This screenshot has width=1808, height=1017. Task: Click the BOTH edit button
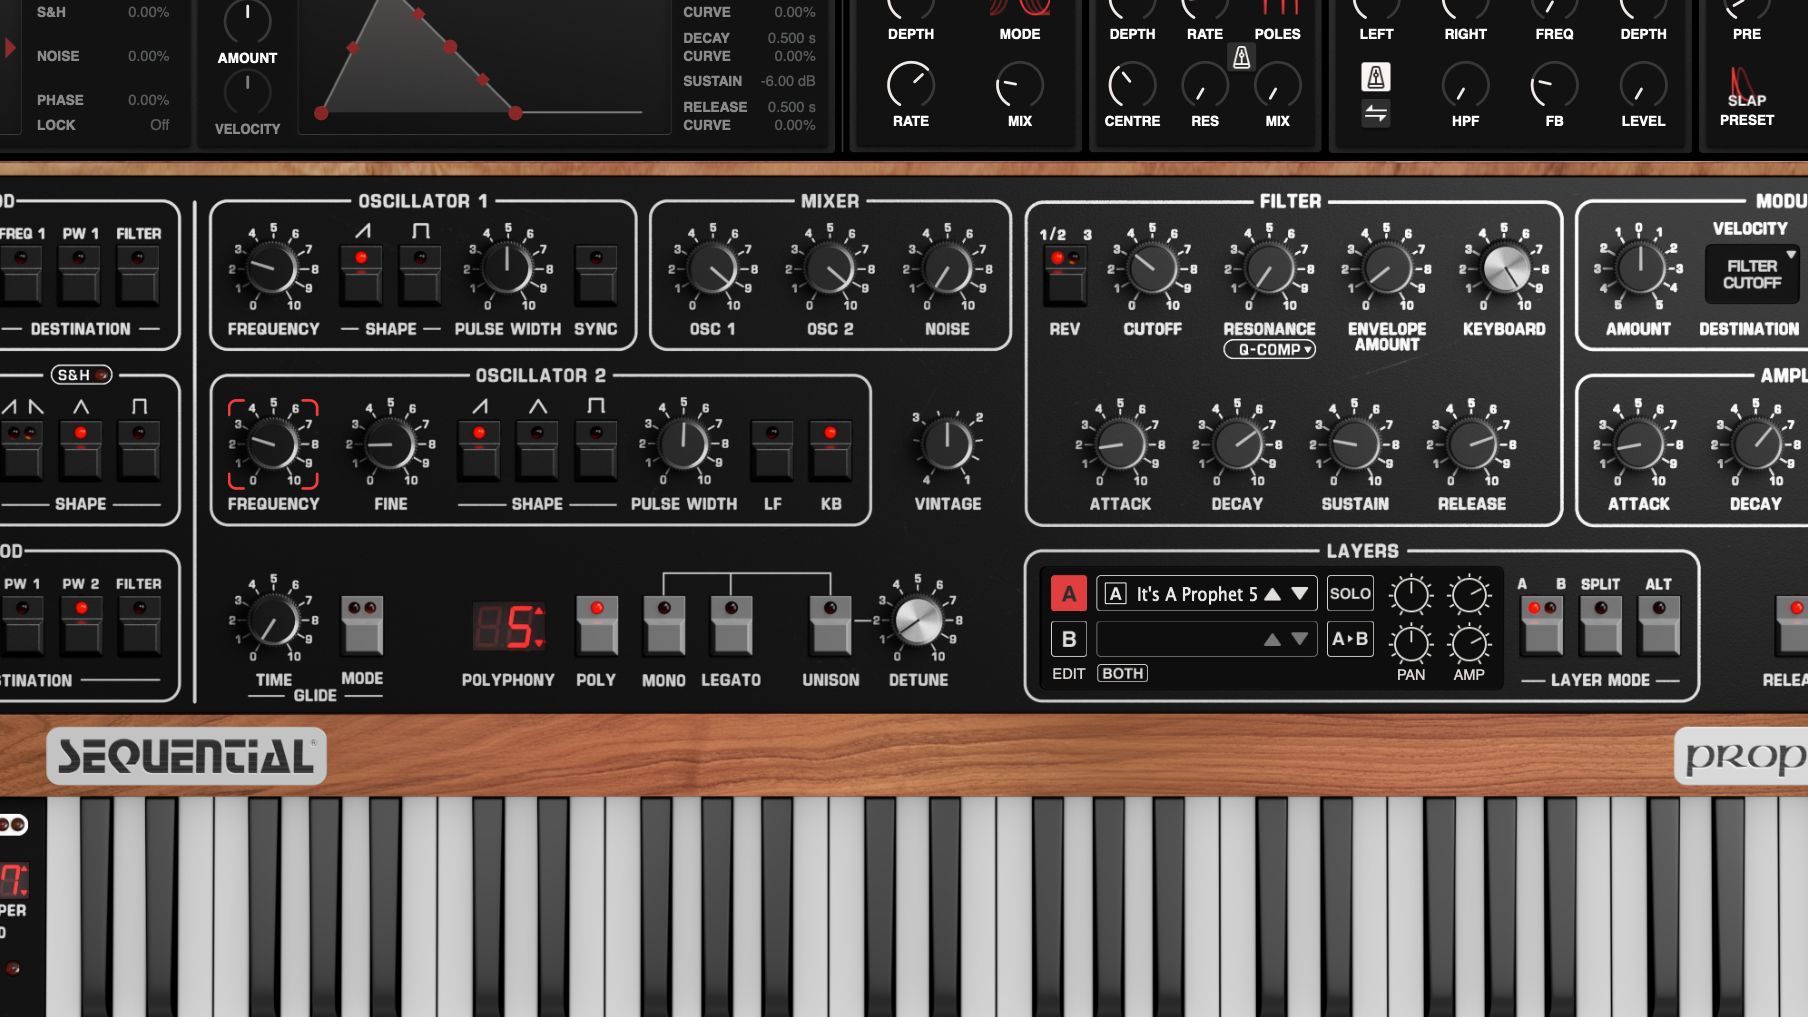coord(1122,674)
